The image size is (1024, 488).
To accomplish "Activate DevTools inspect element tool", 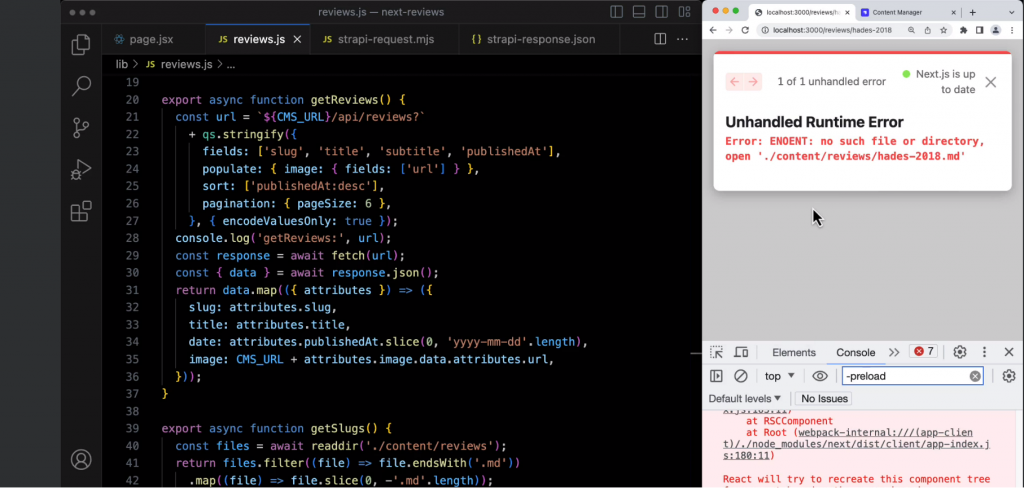I will point(716,352).
